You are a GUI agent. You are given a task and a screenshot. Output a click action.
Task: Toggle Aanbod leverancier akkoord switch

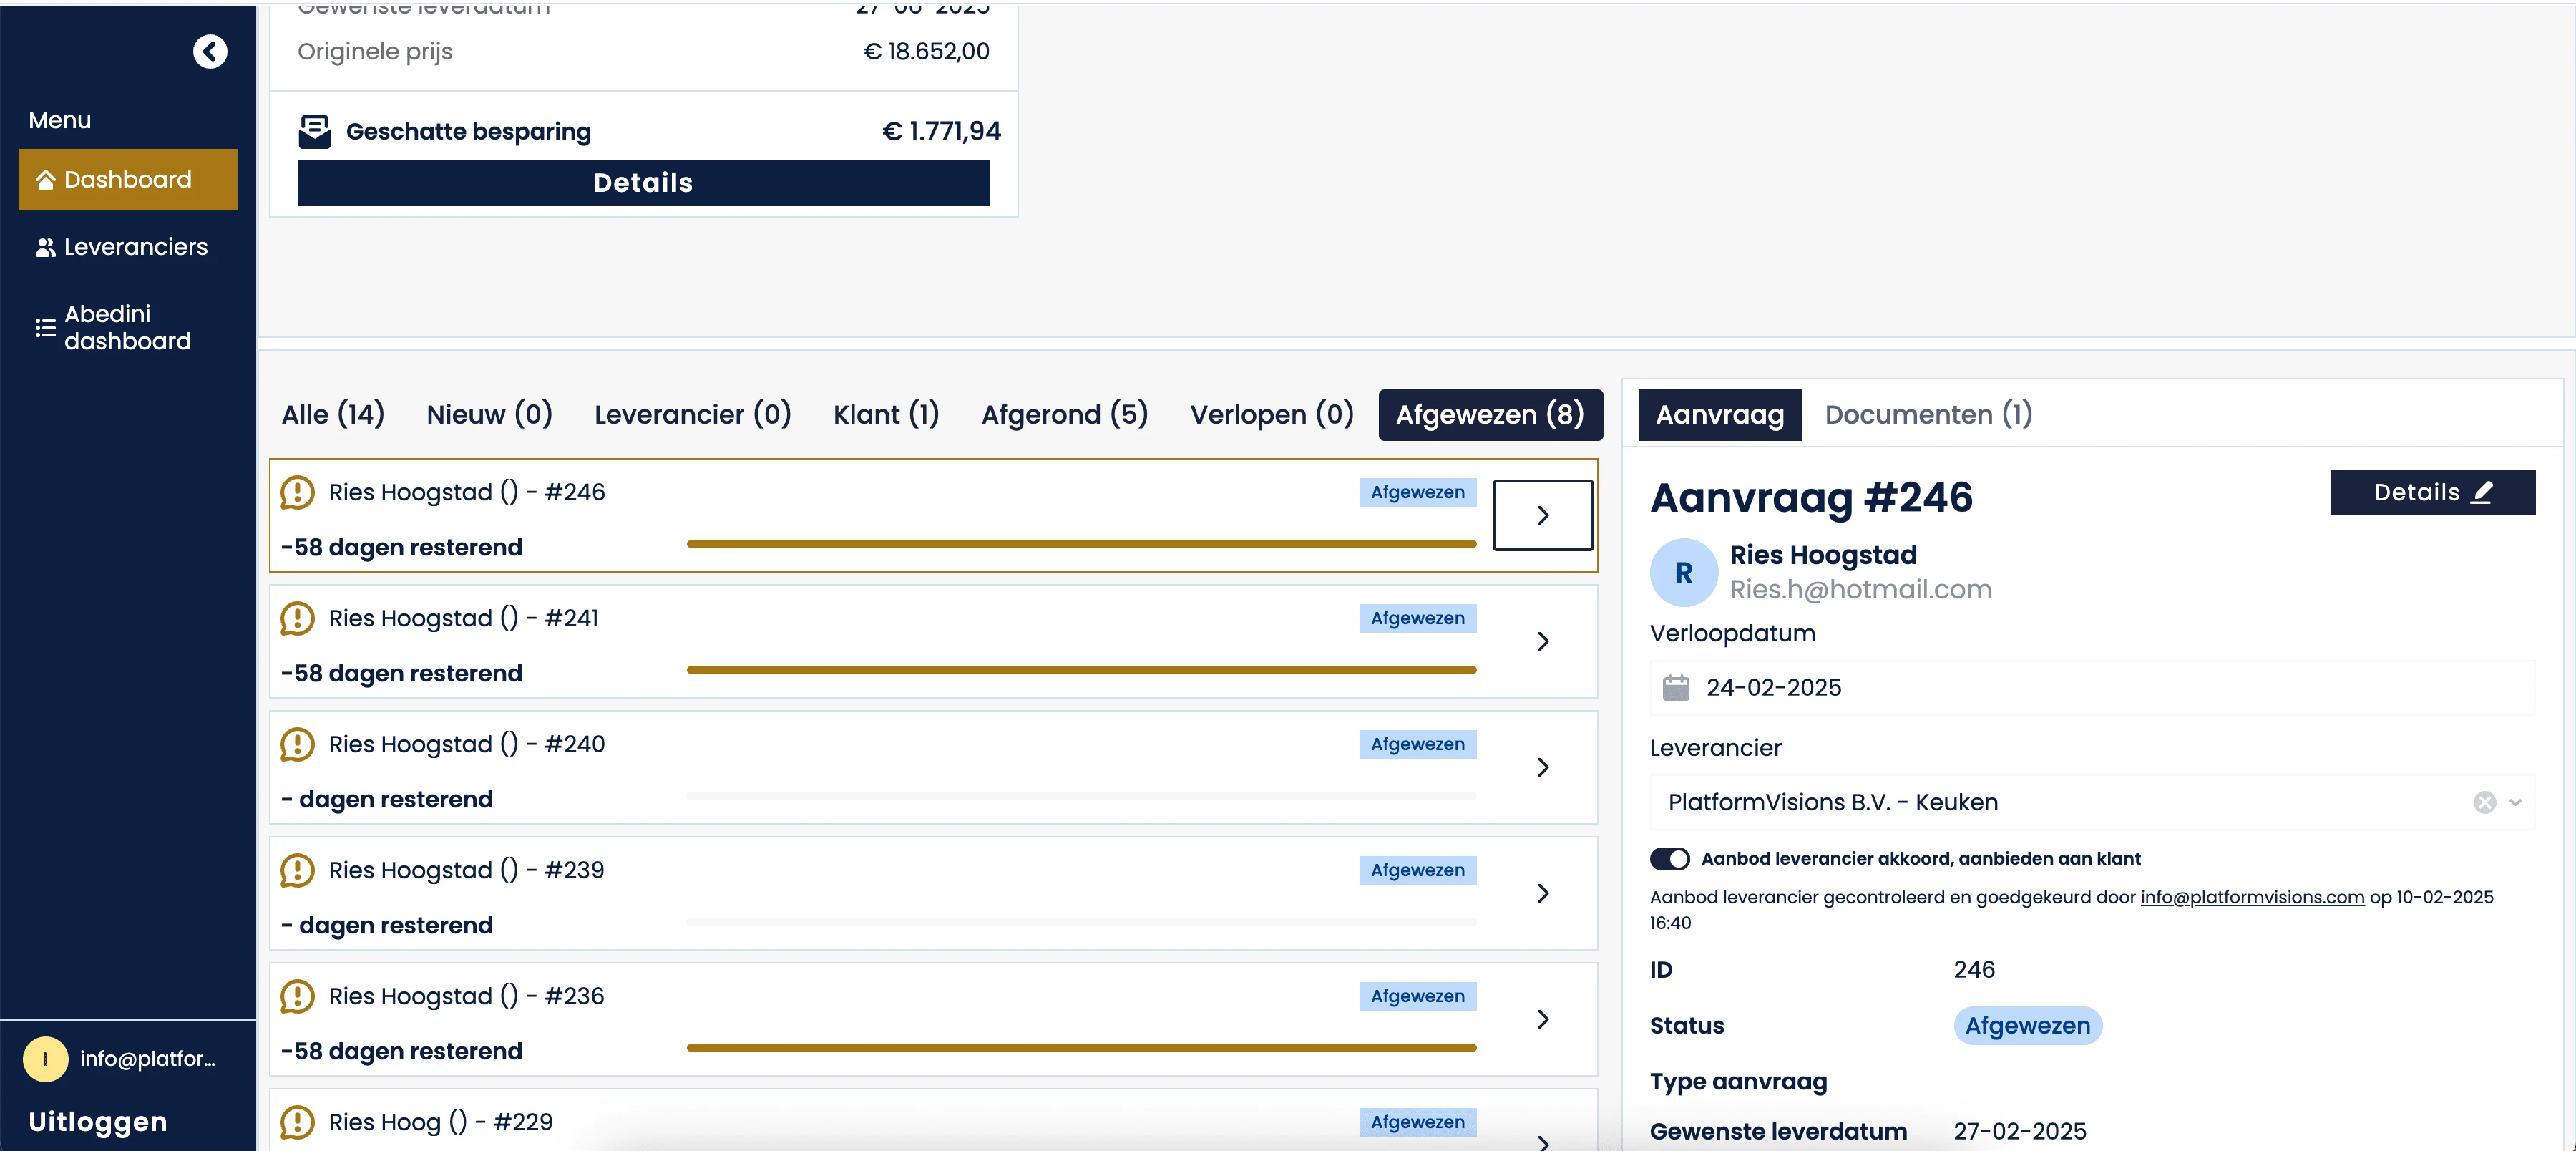coord(1669,859)
